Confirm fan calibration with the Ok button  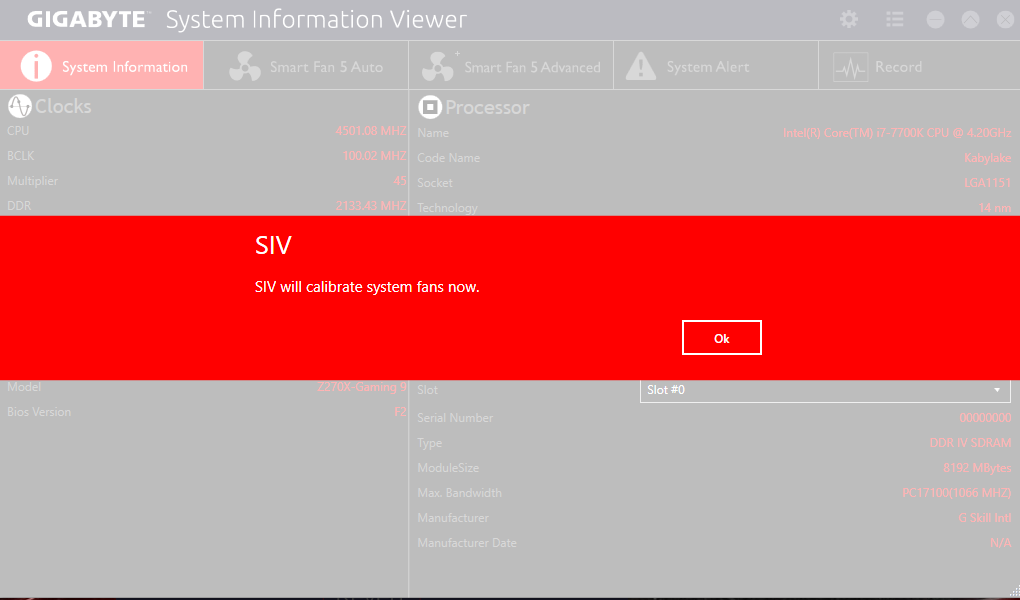pyautogui.click(x=721, y=338)
